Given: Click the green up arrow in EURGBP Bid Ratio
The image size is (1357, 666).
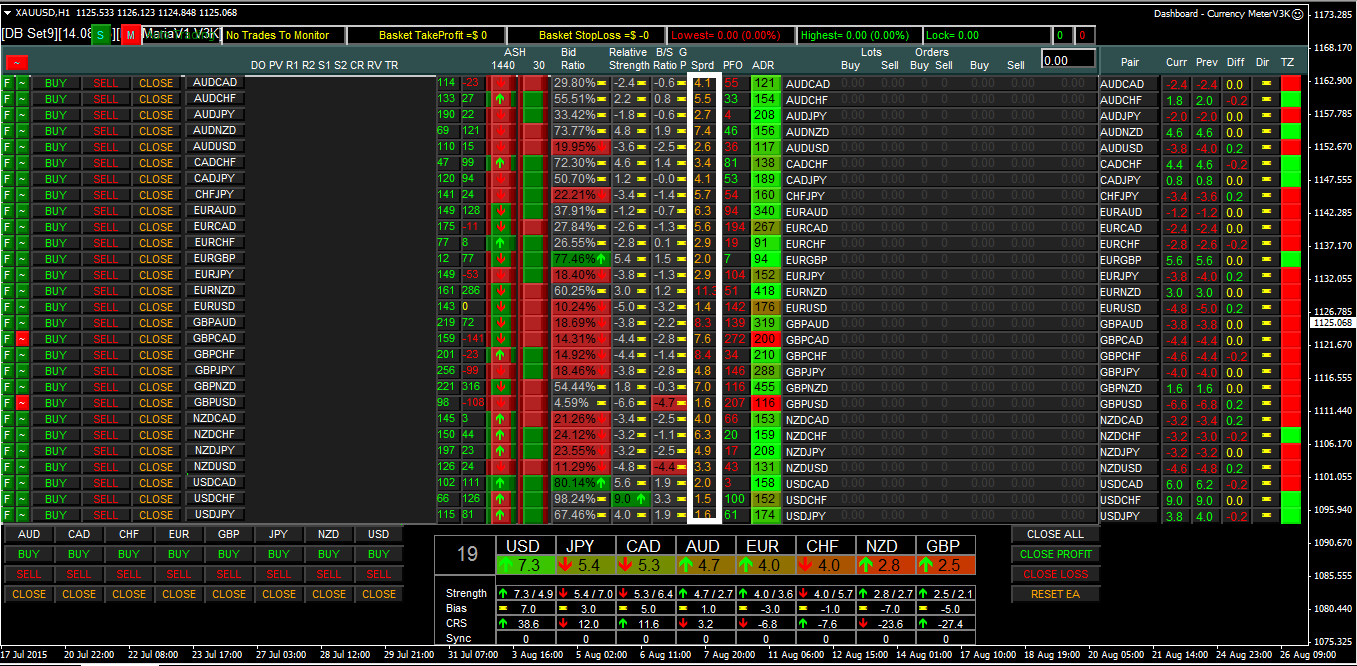Looking at the screenshot, I should point(602,259).
